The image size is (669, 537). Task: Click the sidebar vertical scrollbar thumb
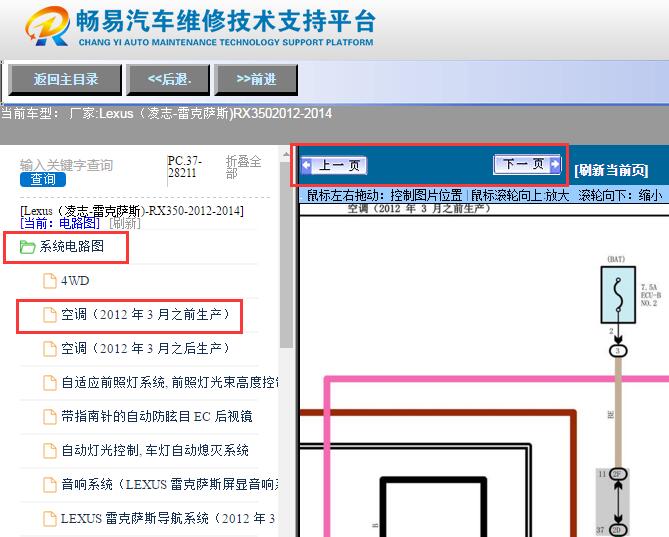click(x=286, y=256)
